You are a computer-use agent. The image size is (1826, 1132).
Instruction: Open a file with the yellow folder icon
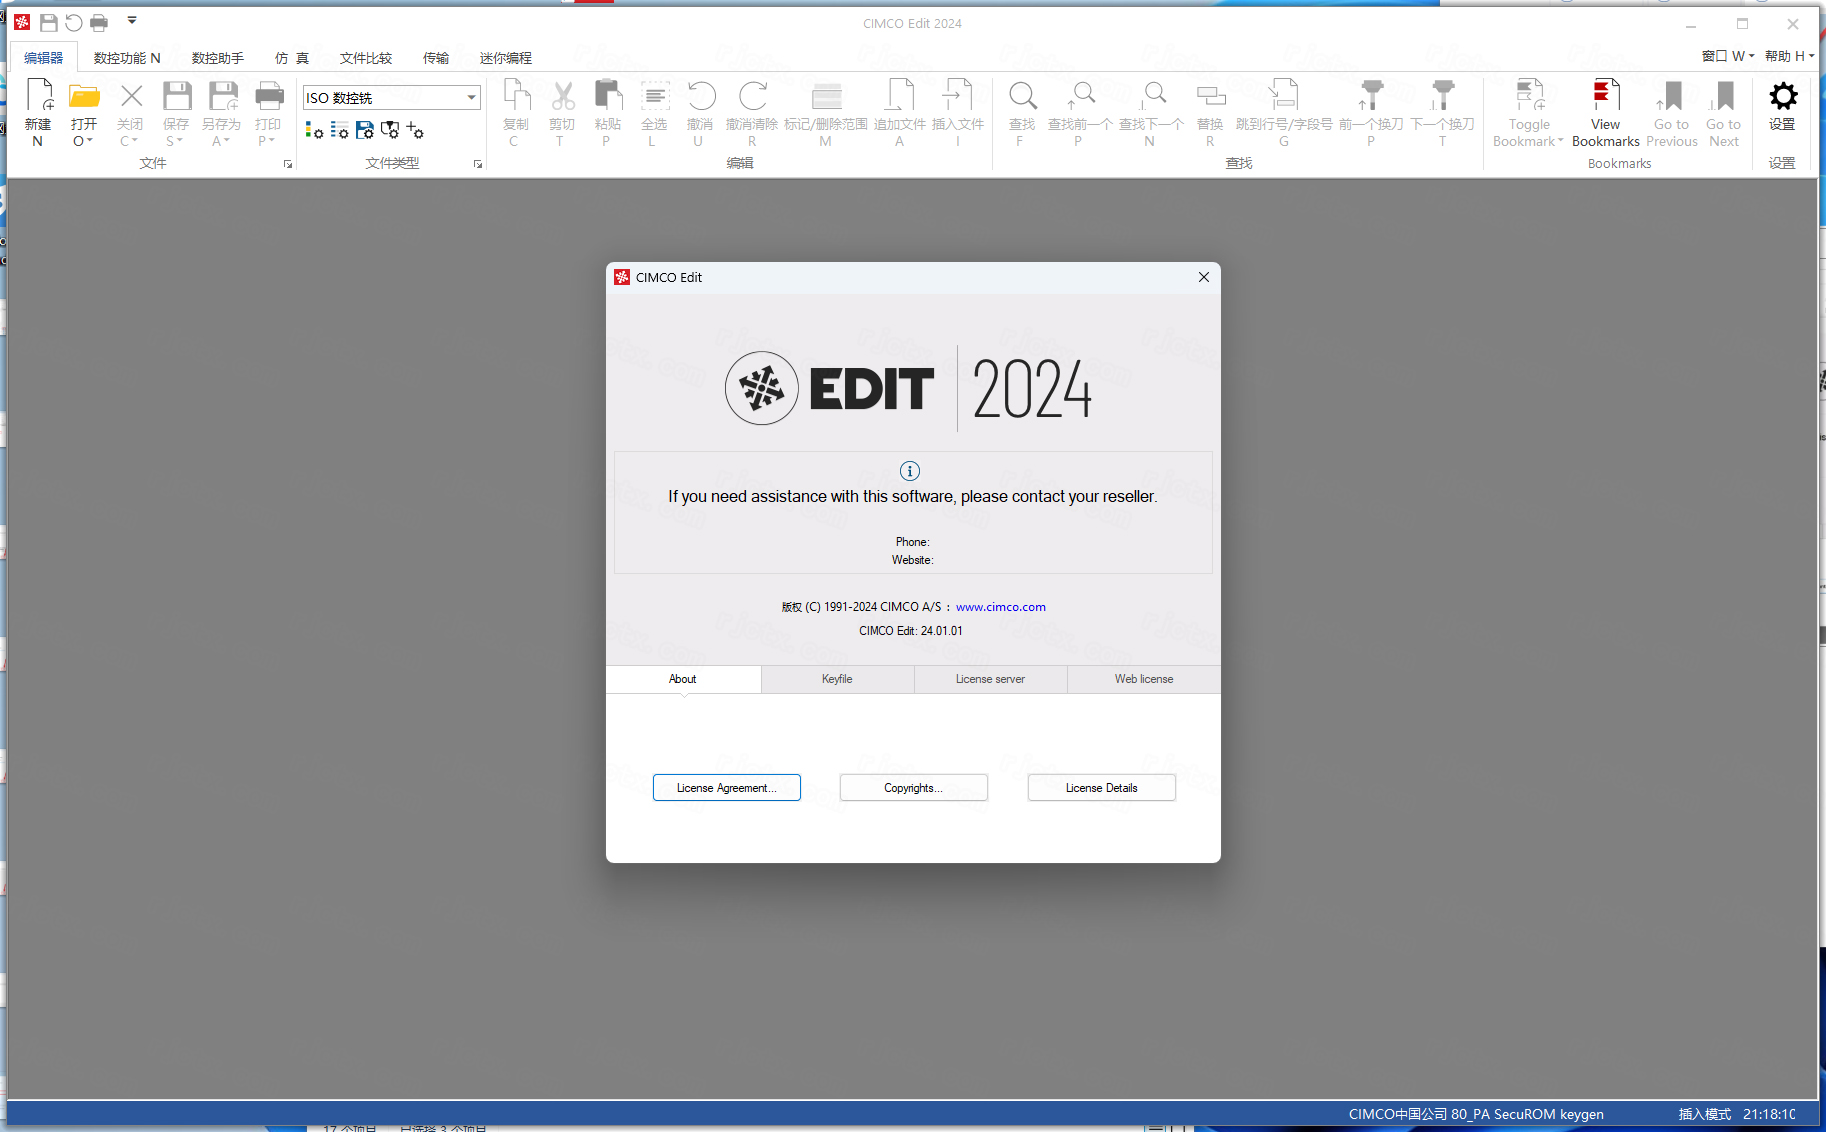click(x=84, y=97)
